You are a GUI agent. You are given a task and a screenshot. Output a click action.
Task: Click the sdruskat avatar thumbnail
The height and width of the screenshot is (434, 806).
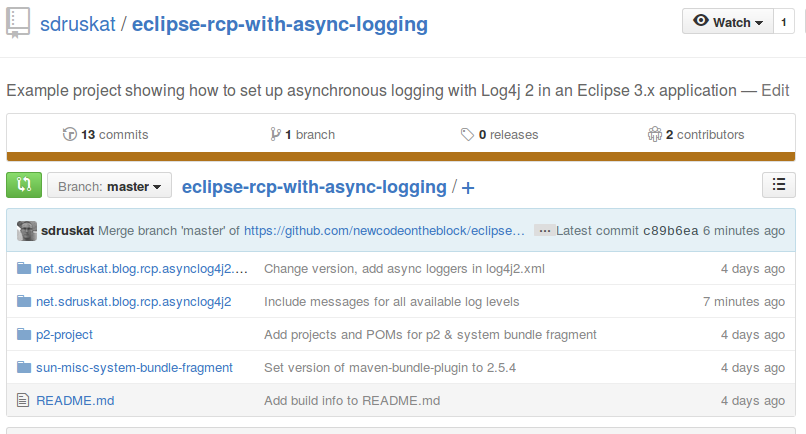[x=27, y=231]
